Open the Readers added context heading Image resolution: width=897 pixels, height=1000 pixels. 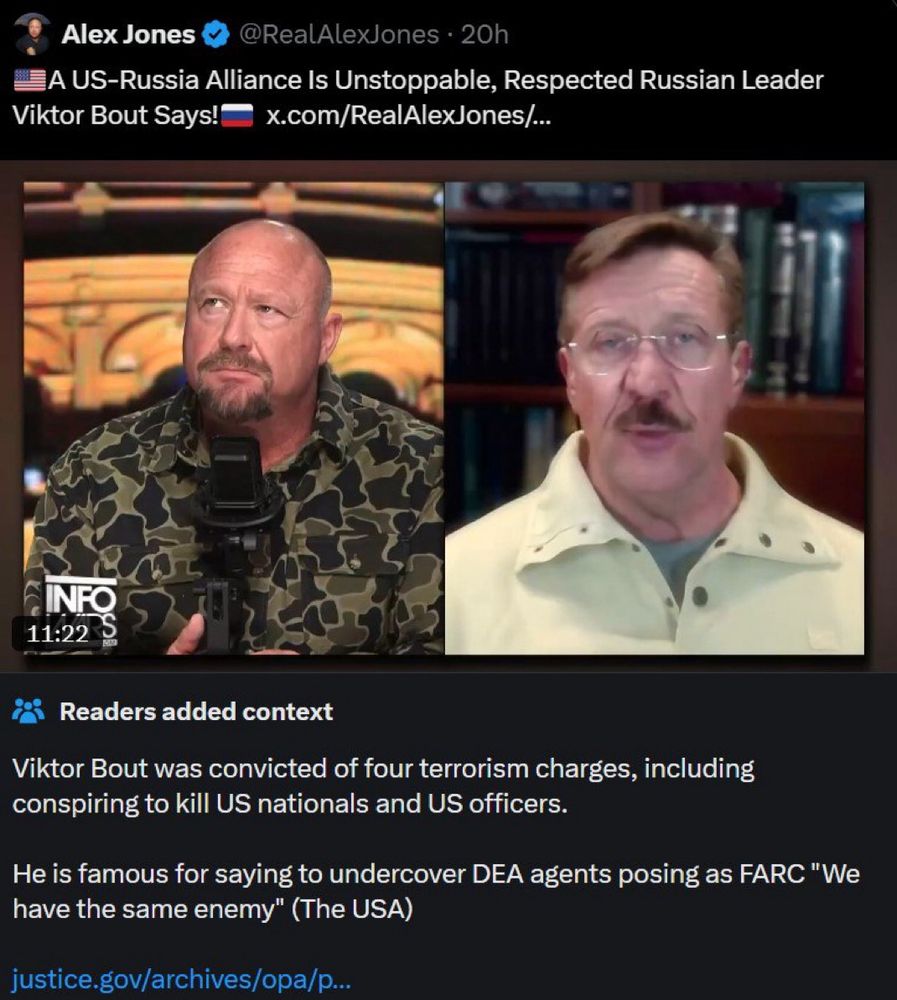[x=196, y=711]
